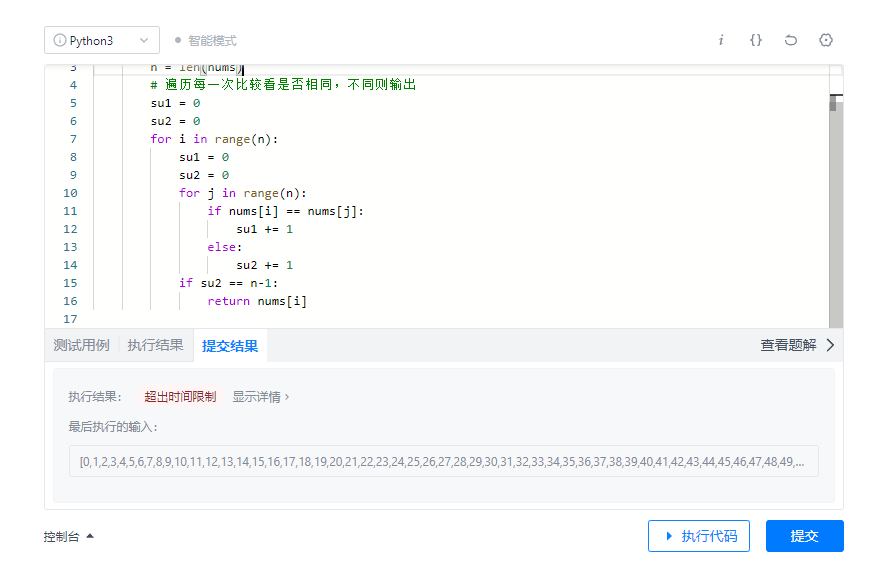Click line number 10 in the gutter
The width and height of the screenshot is (873, 579).
coord(70,193)
